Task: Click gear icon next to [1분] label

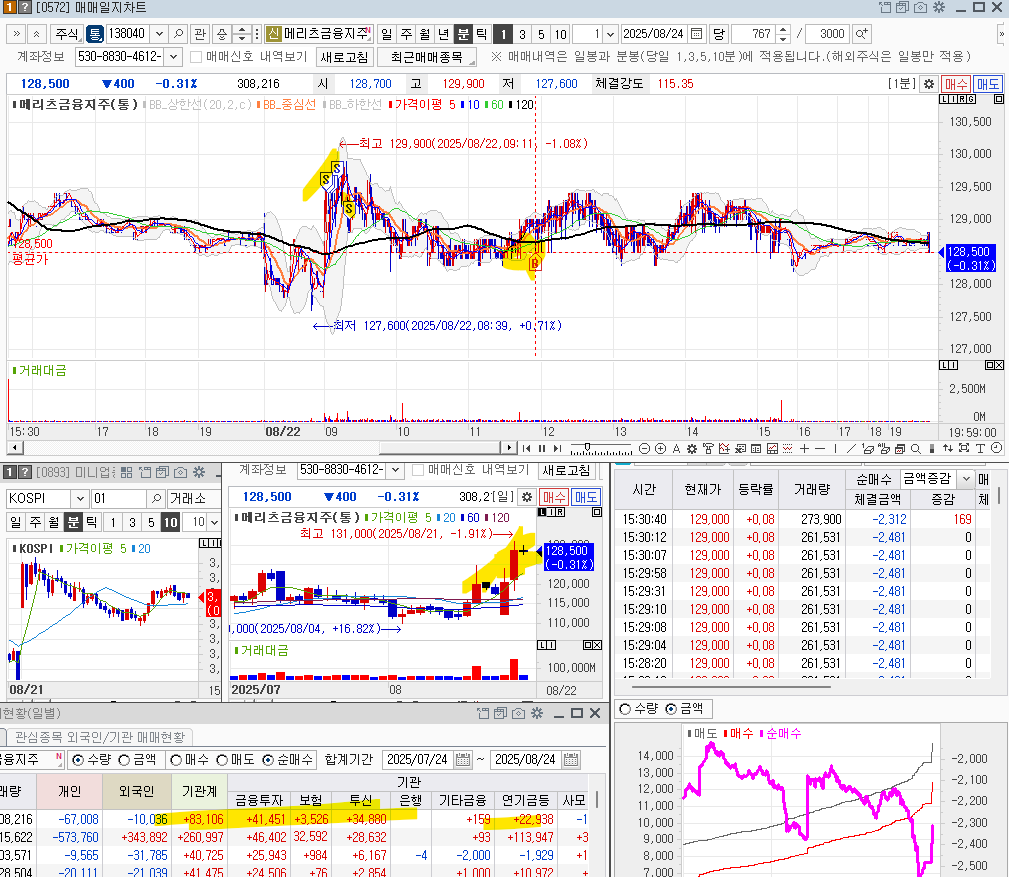Action: pos(929,84)
